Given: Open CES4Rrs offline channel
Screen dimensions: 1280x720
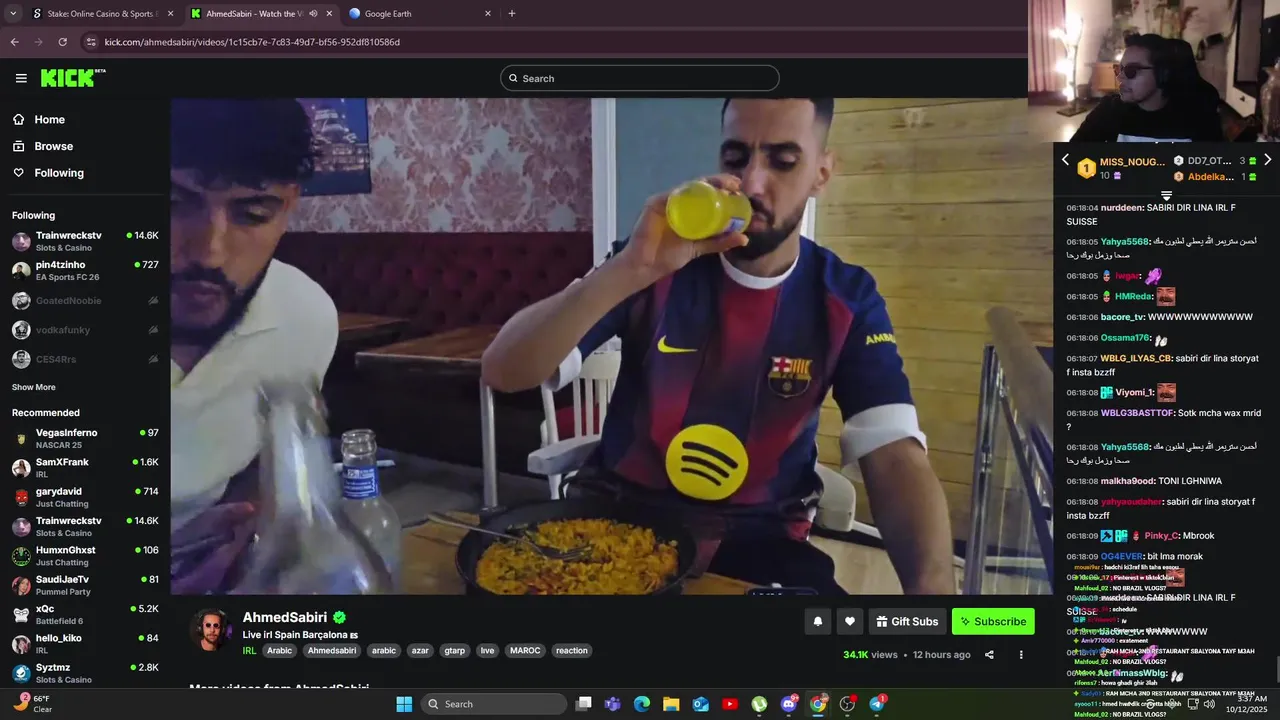Looking at the screenshot, I should (x=85, y=359).
